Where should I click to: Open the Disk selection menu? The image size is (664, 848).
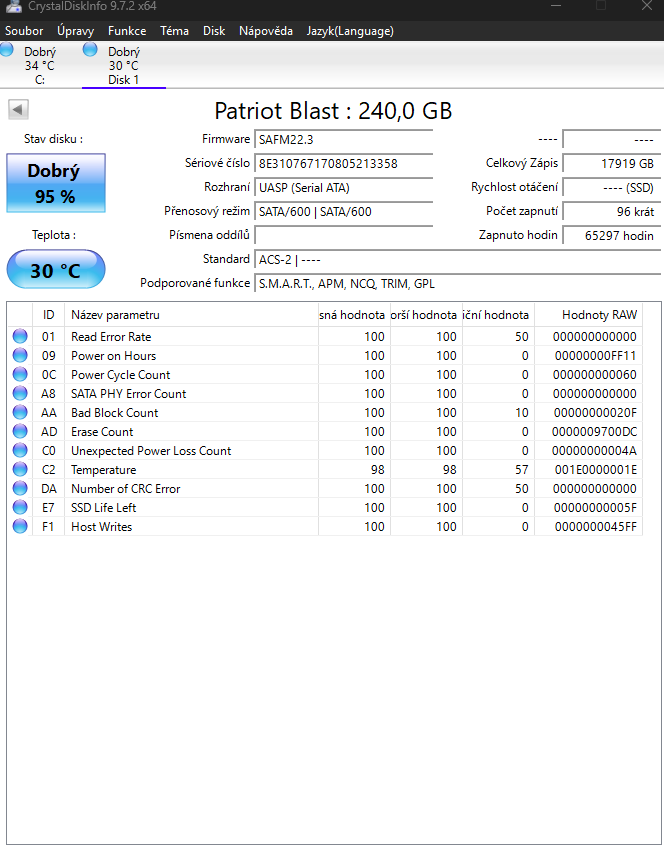pos(213,30)
